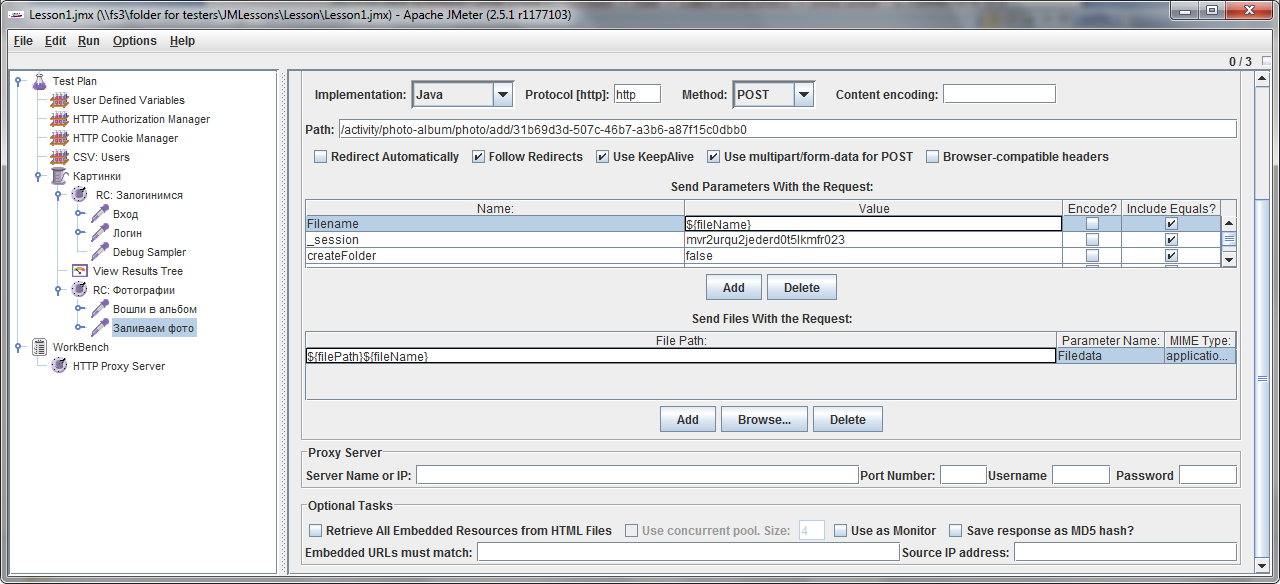Select the Test Plan flask icon
This screenshot has height=584, width=1280.
tap(40, 81)
